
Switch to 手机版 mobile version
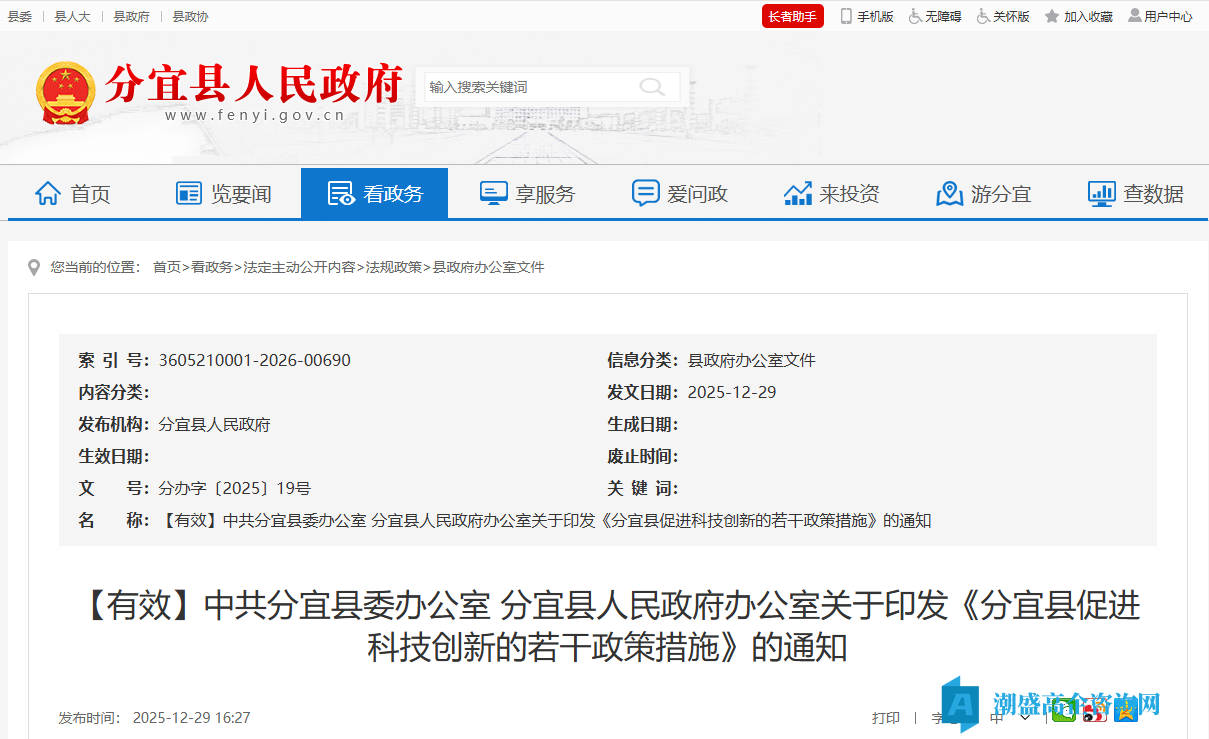coord(867,16)
